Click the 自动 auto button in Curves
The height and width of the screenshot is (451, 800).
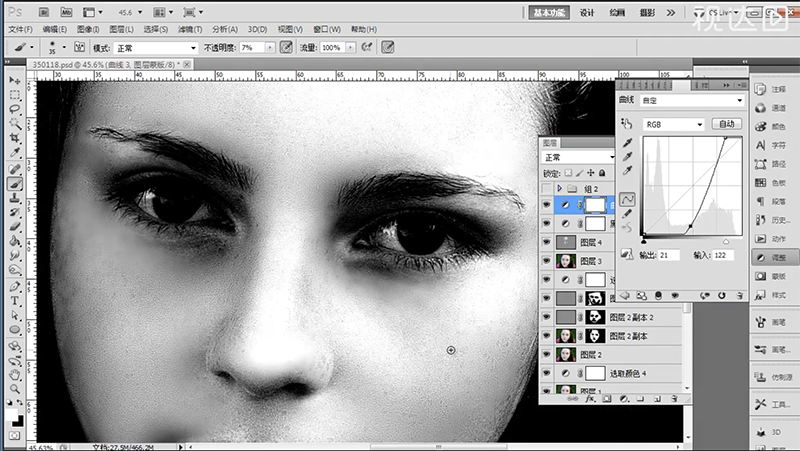click(x=727, y=124)
